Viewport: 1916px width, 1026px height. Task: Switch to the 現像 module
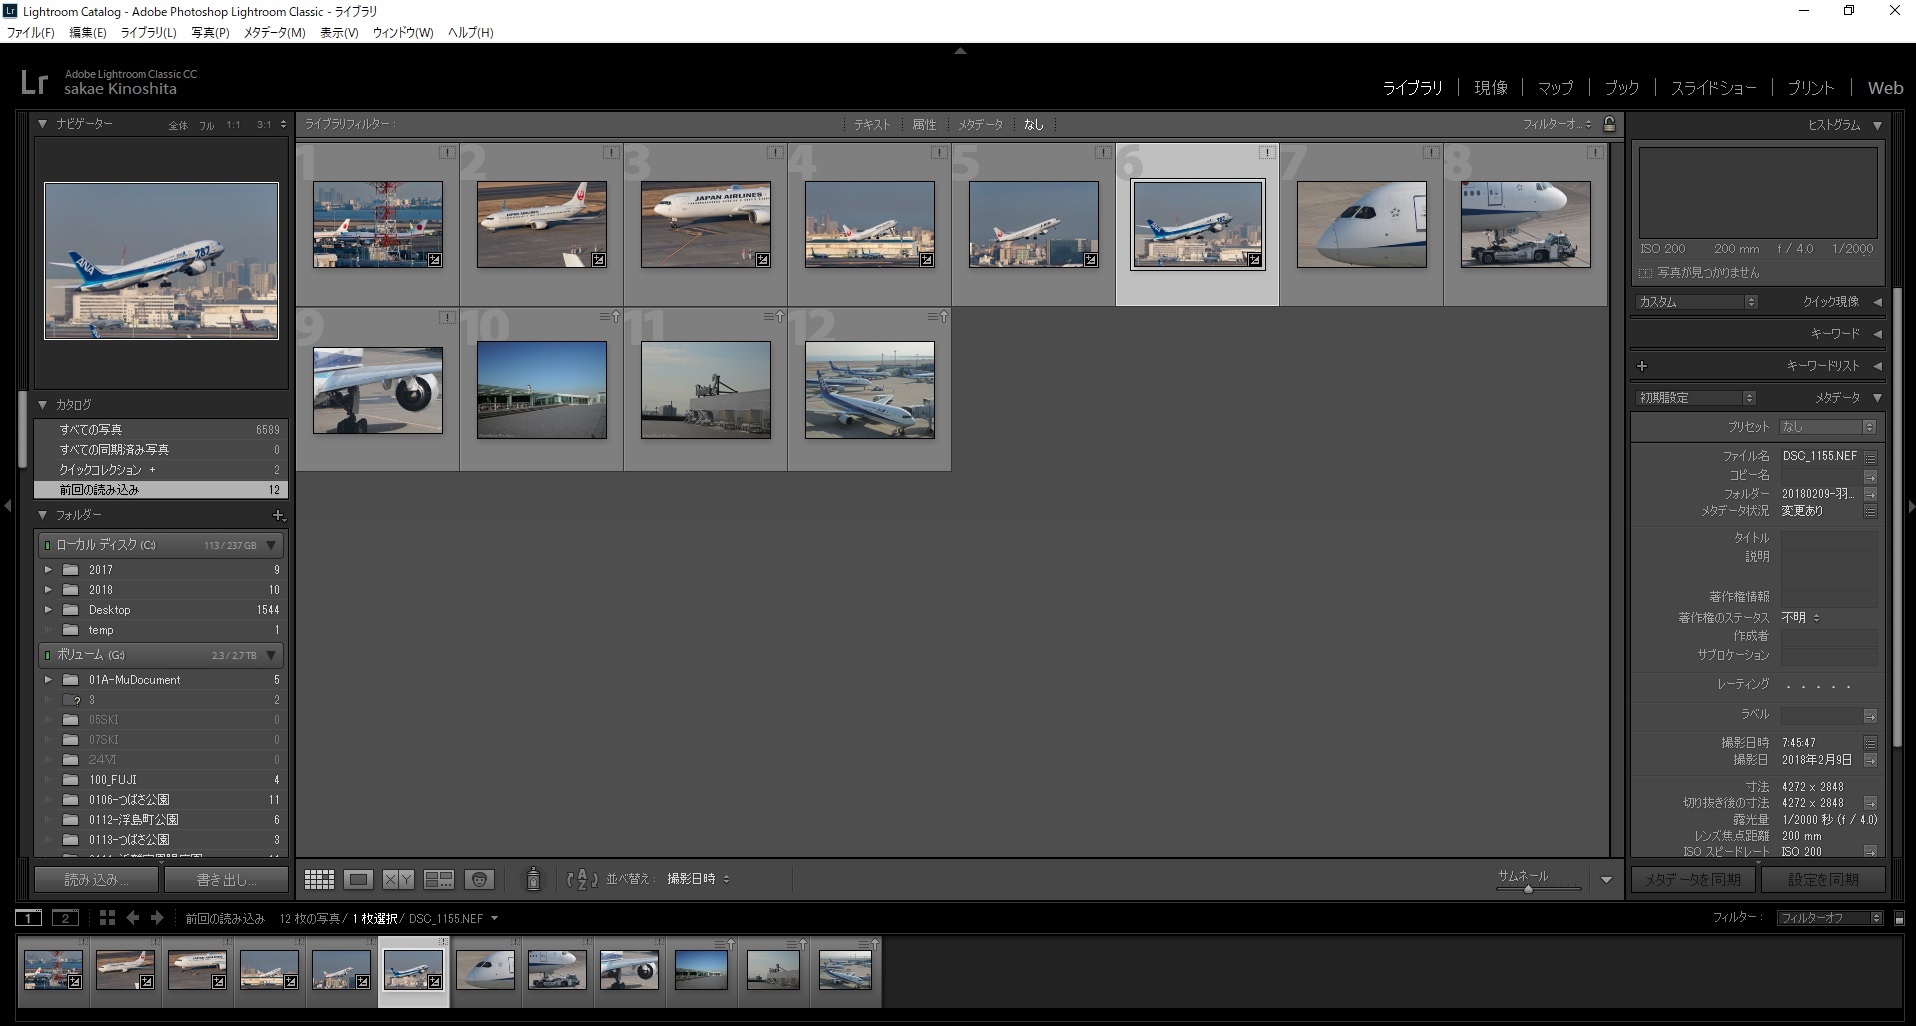pos(1490,88)
